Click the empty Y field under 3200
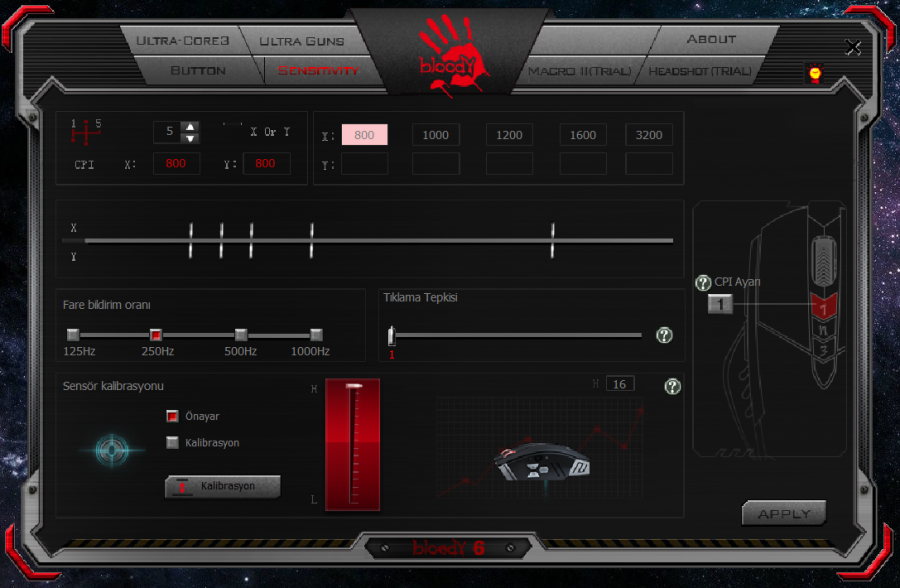 pos(649,164)
